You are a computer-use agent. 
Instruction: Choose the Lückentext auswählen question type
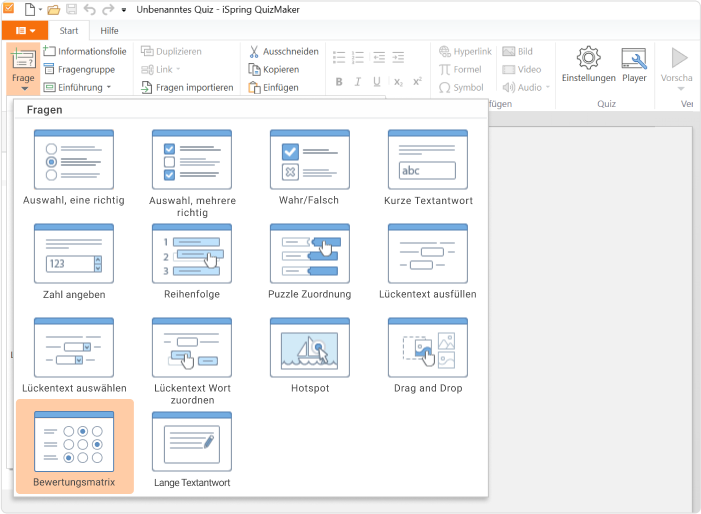pos(74,356)
